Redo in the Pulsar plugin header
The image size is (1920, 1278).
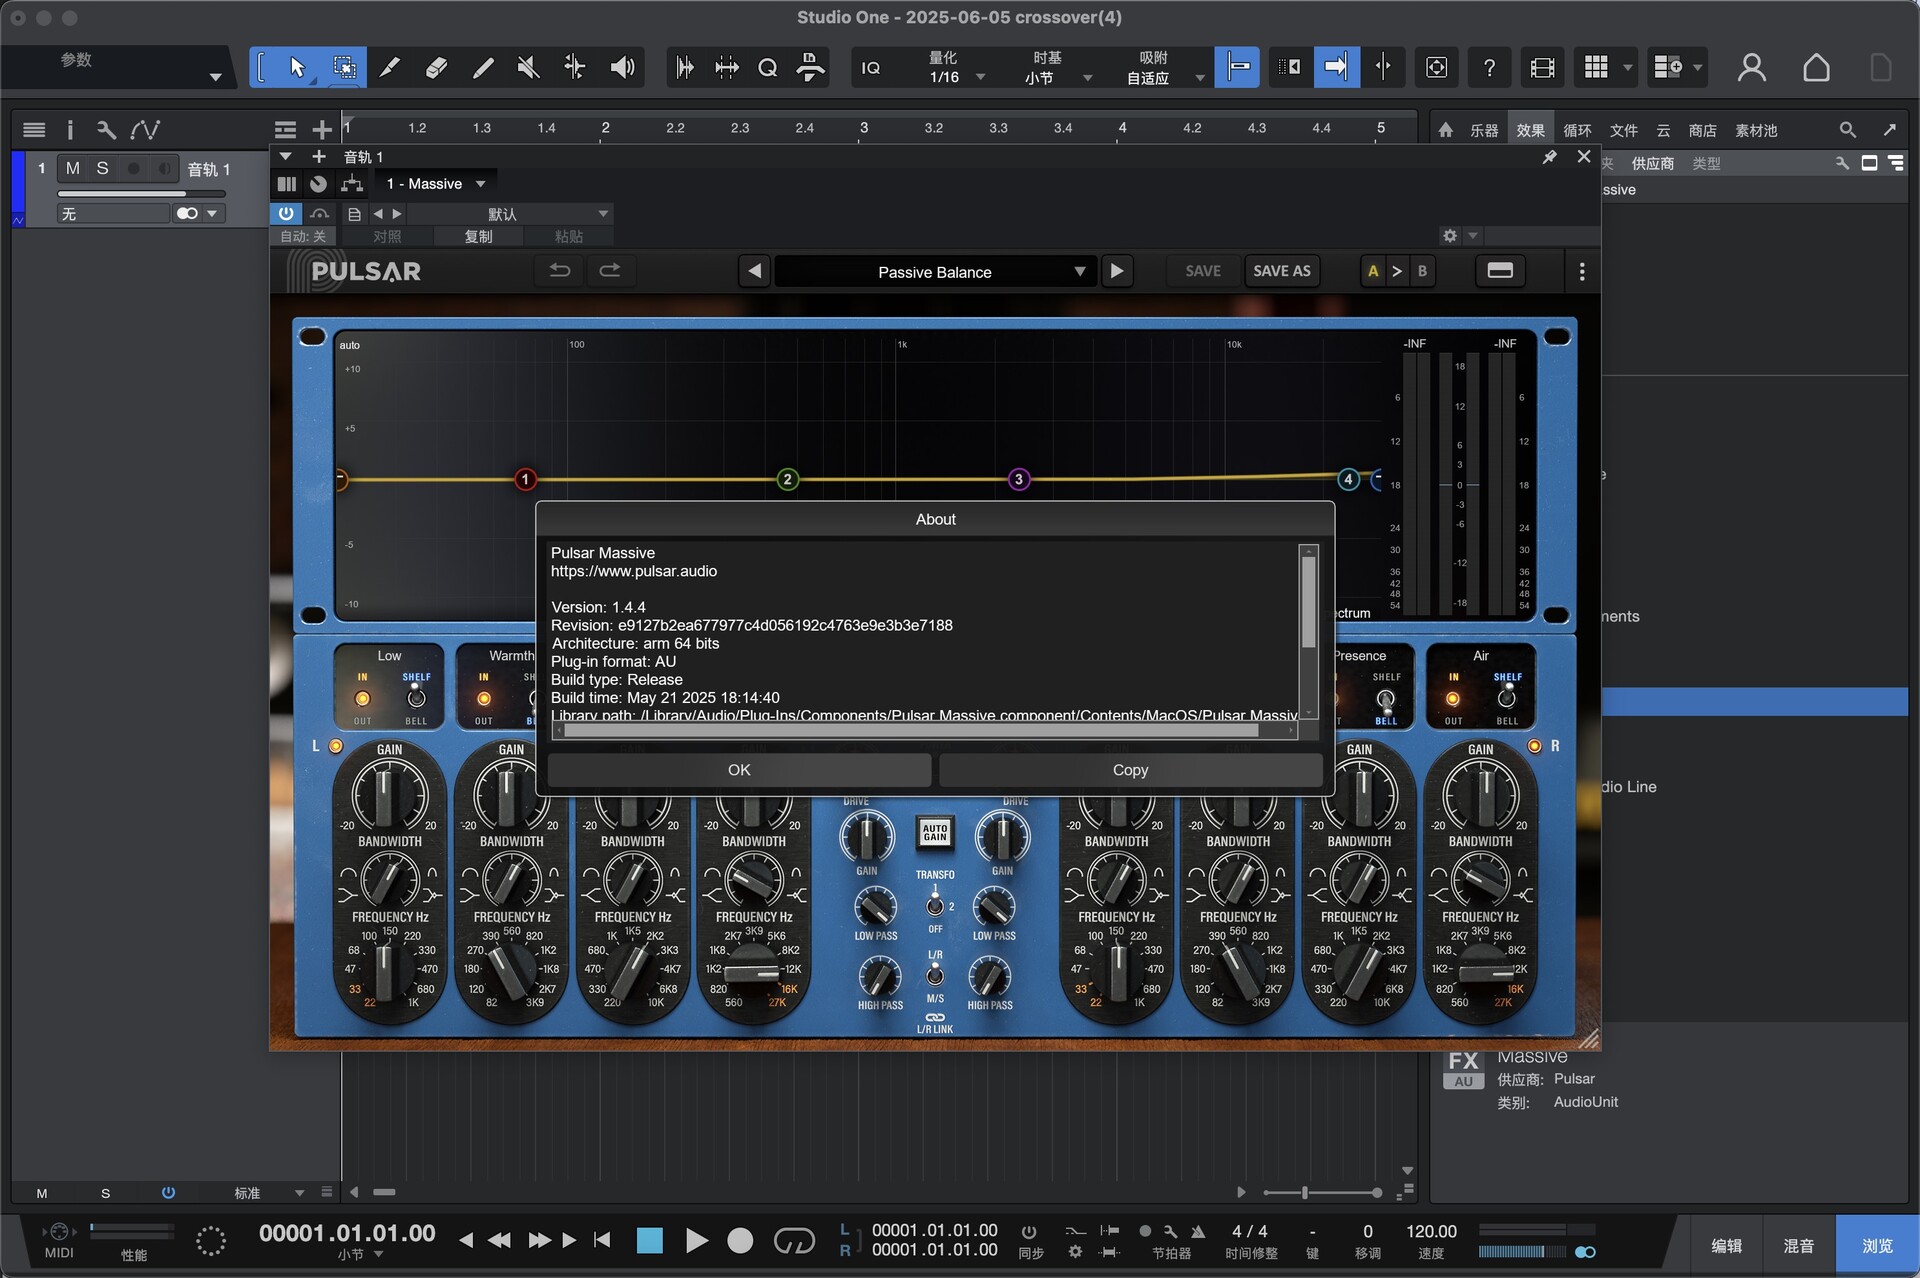[x=609, y=271]
